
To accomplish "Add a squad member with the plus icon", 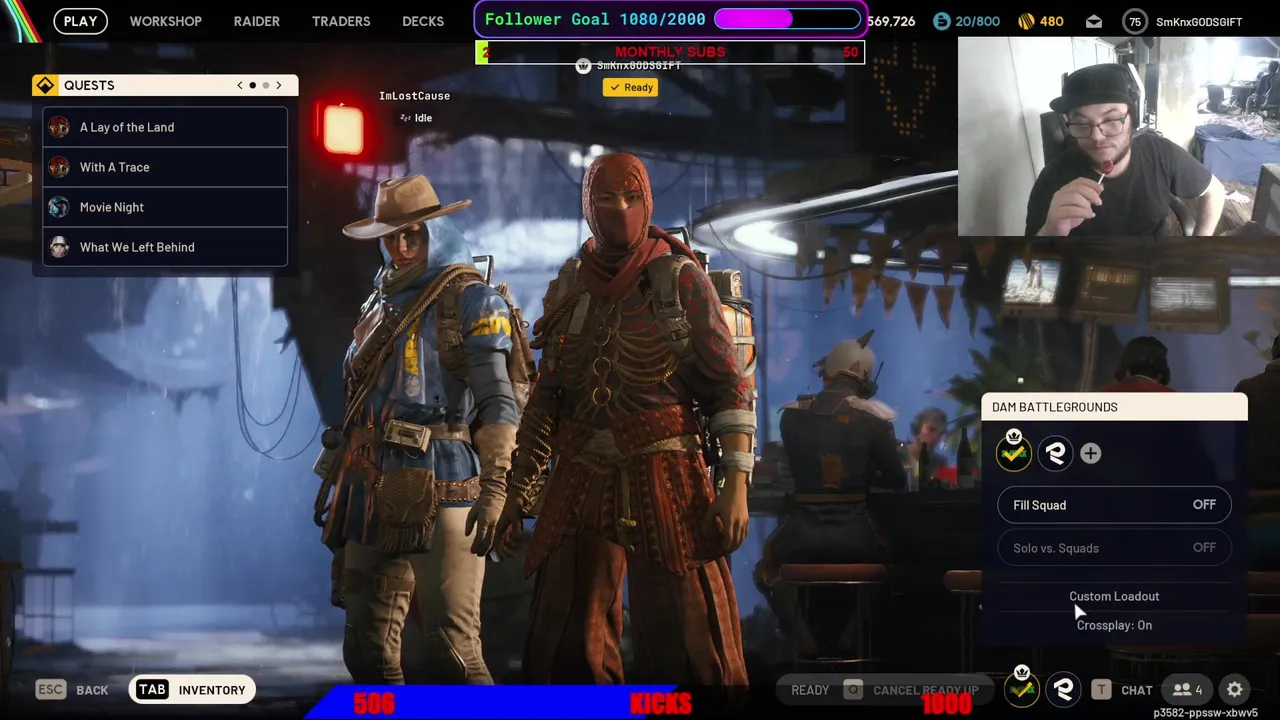I will [1090, 454].
